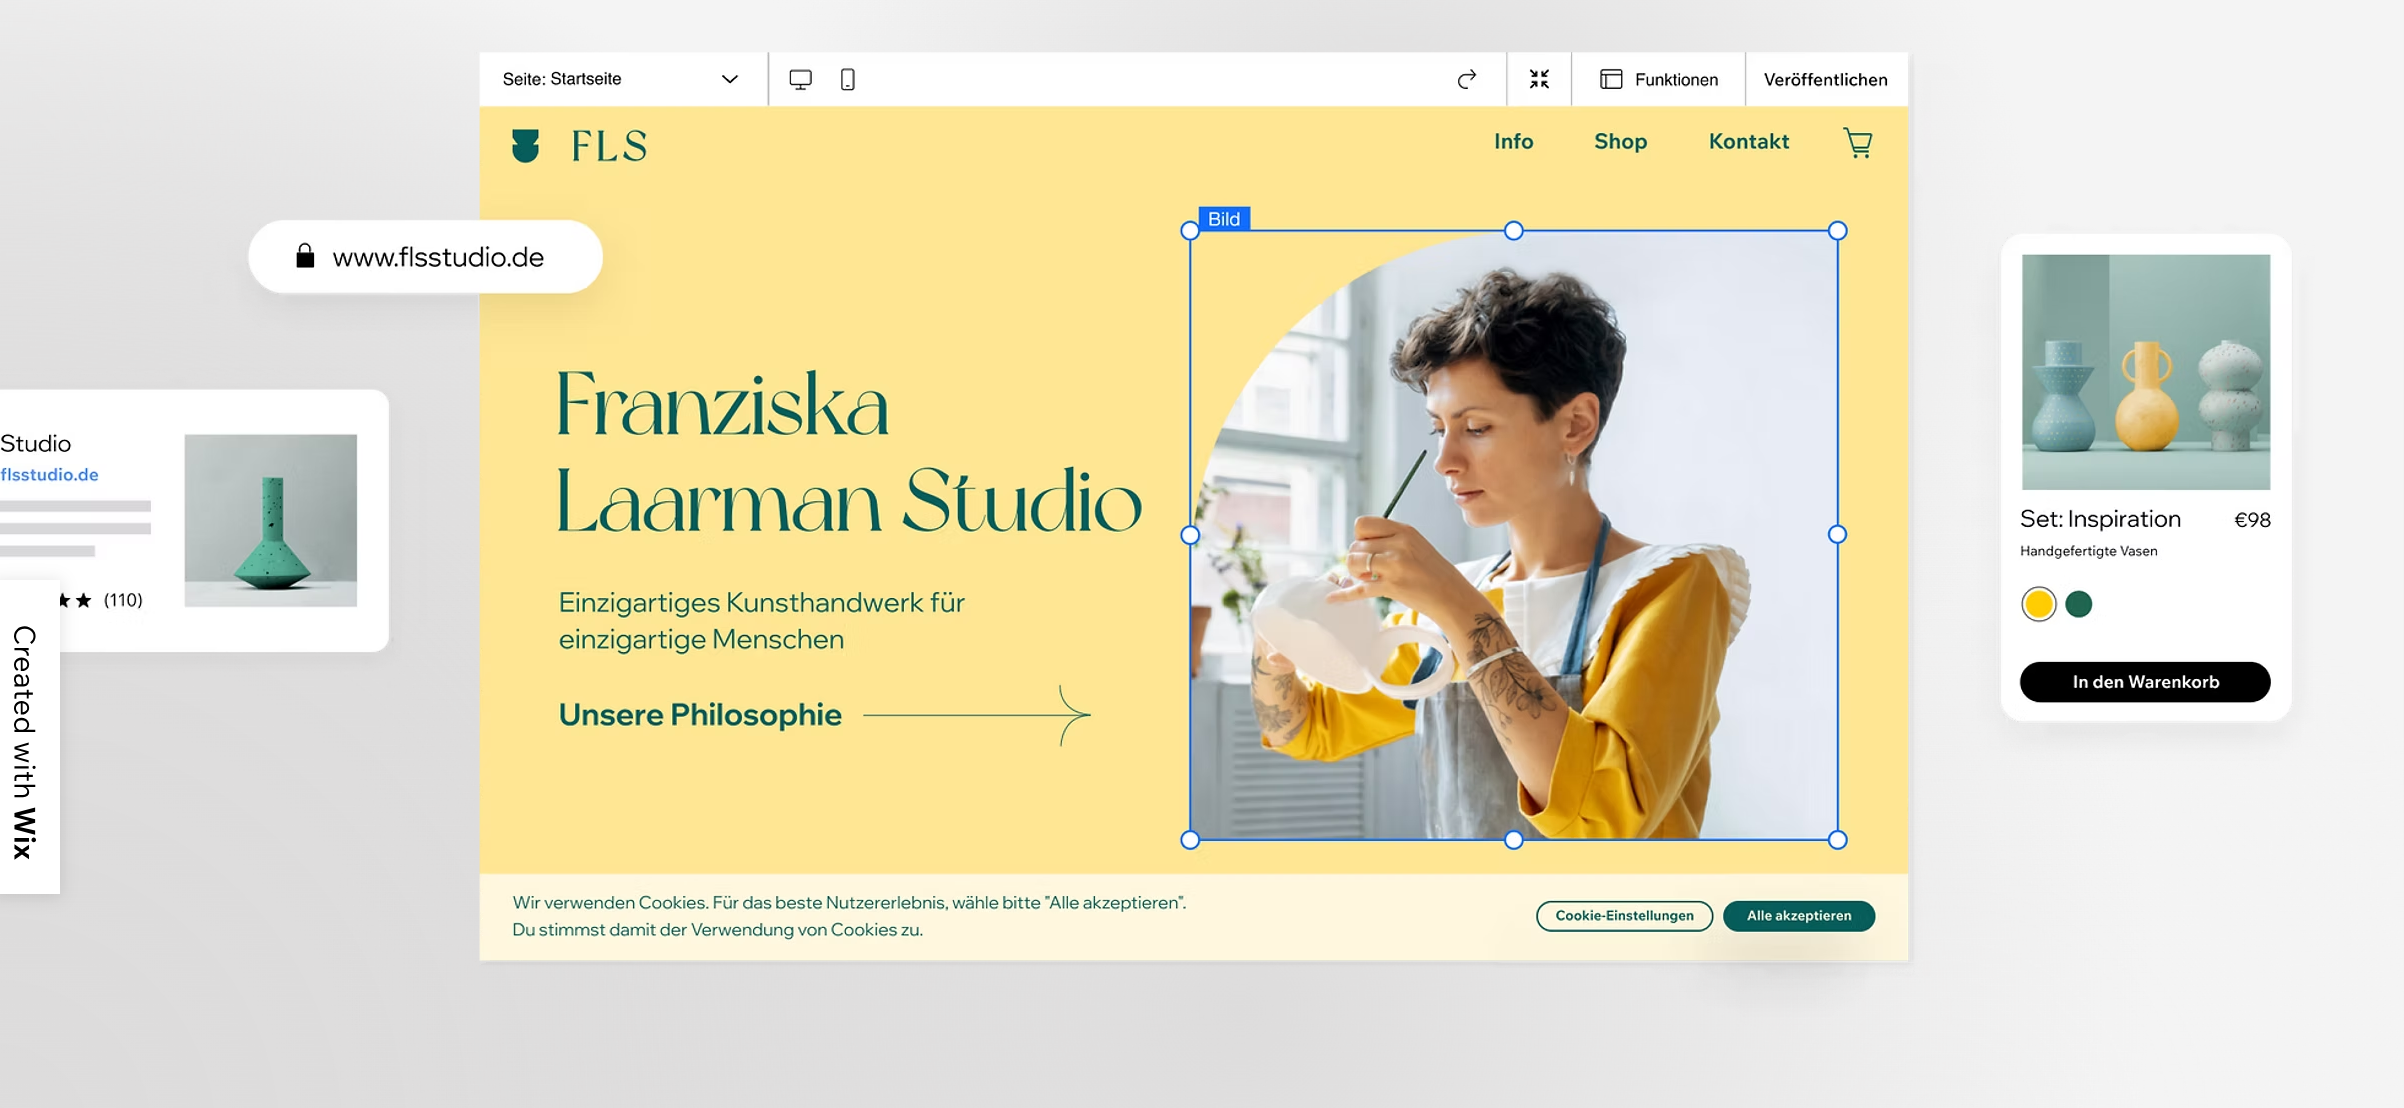Click the Franziska Laarman Studio heading
Viewport: 2404px width, 1108px height.
pyautogui.click(x=848, y=452)
